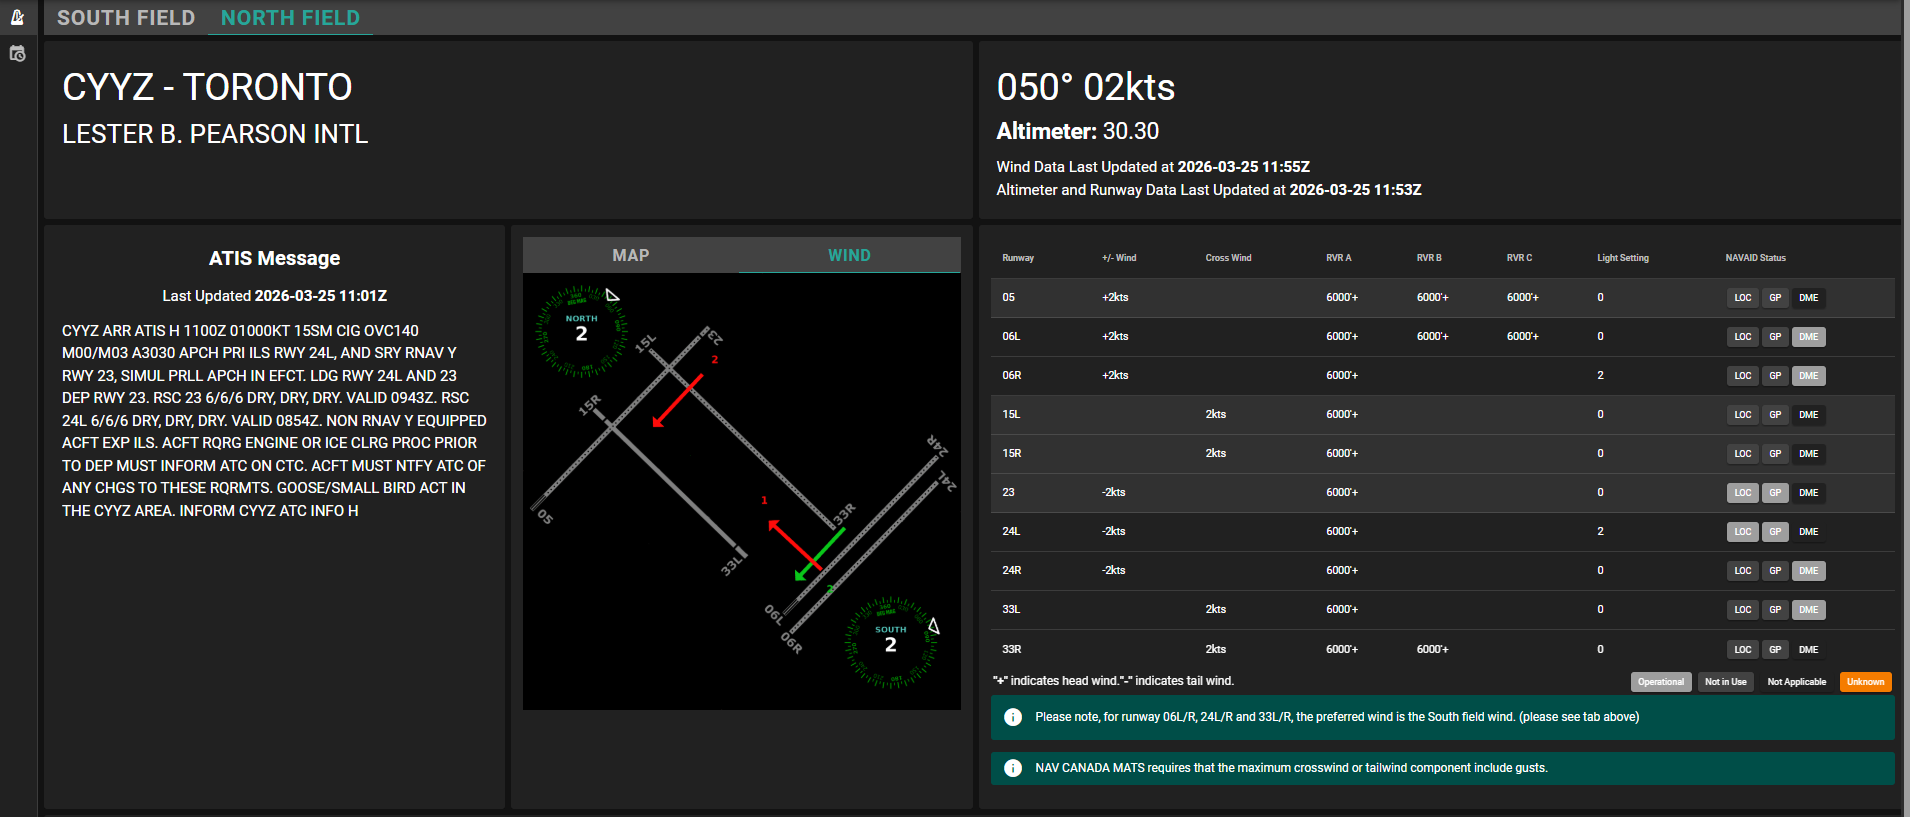Click the DME badge for runway 33L
This screenshot has width=1910, height=817.
1809,610
